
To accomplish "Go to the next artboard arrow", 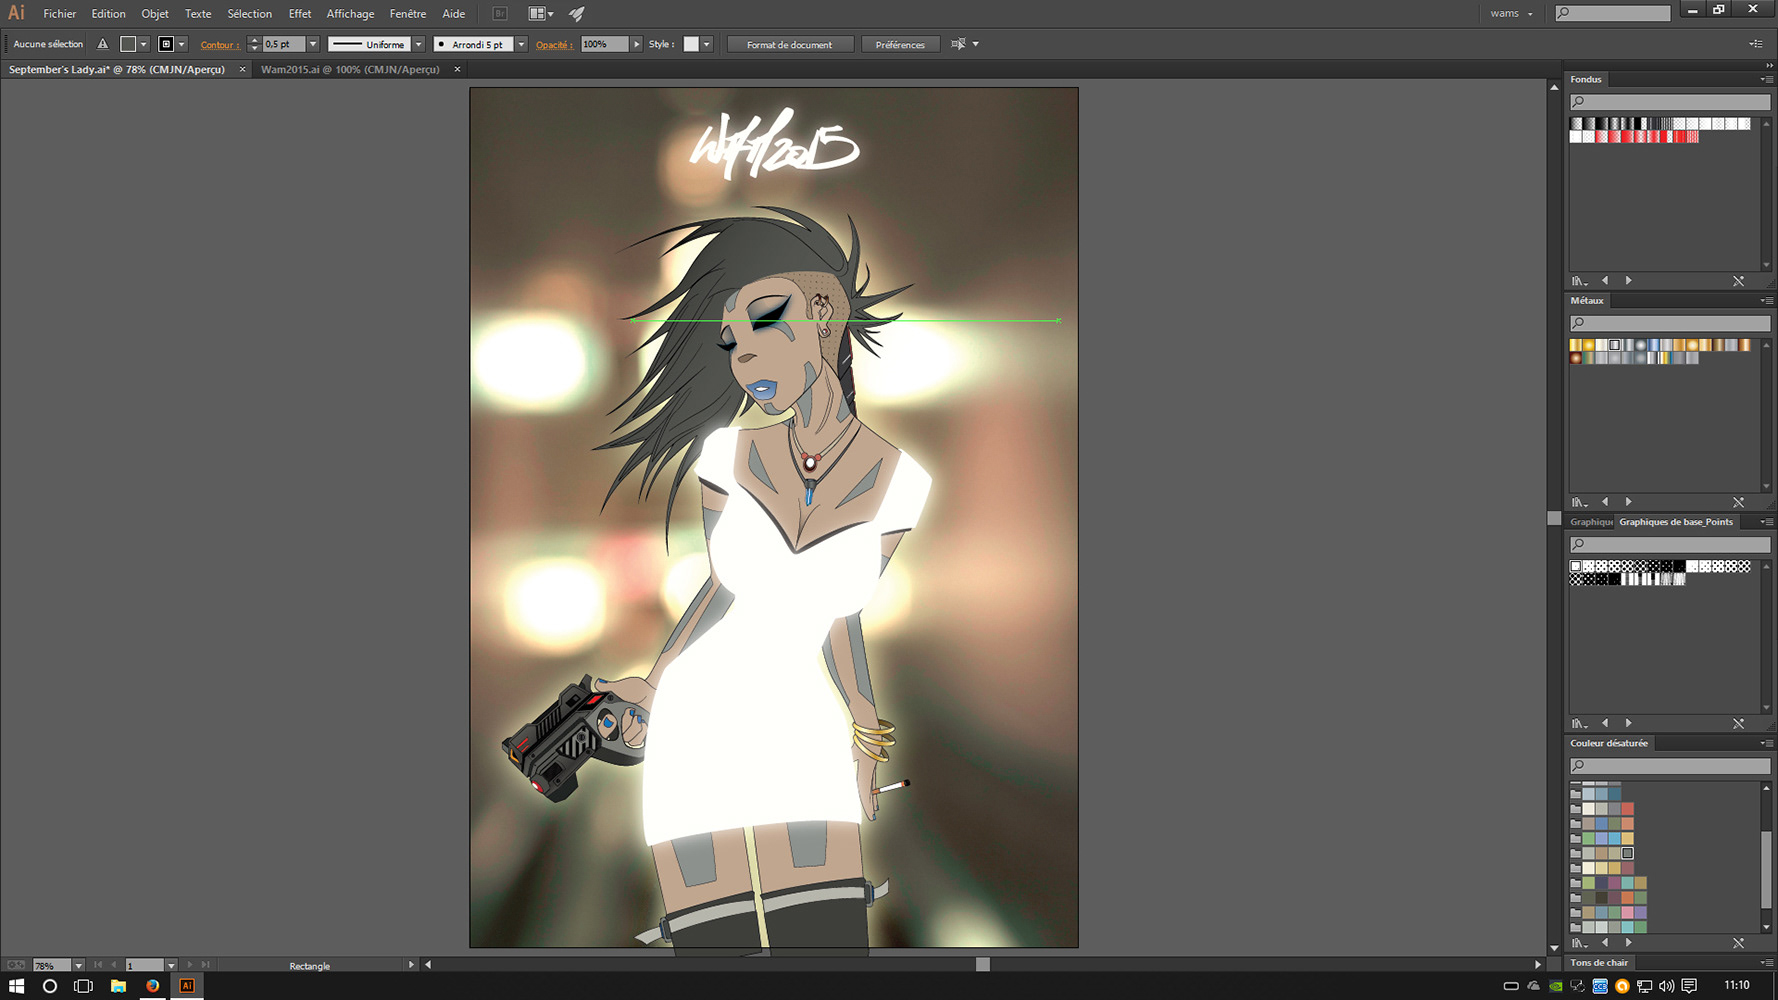I will [x=190, y=965].
